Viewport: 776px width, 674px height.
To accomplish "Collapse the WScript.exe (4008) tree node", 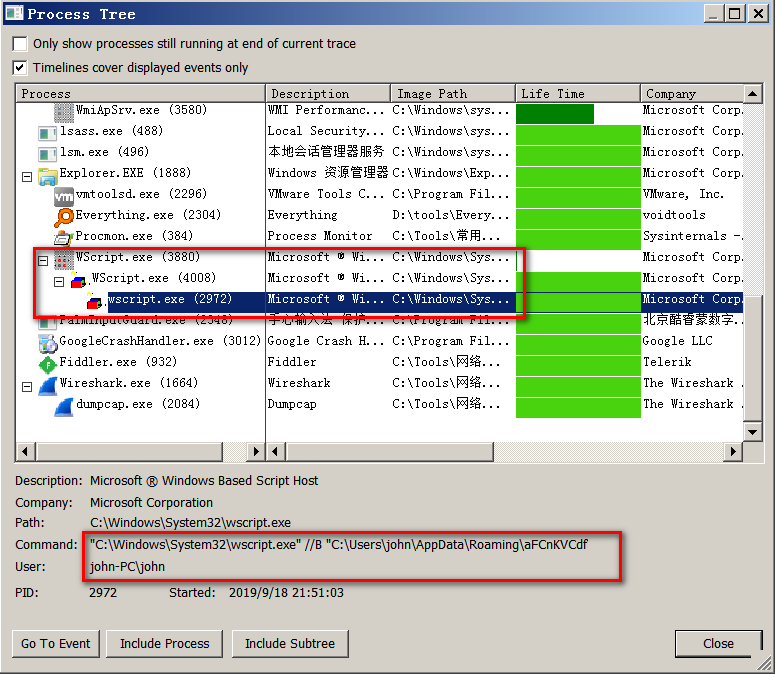I will [x=59, y=282].
